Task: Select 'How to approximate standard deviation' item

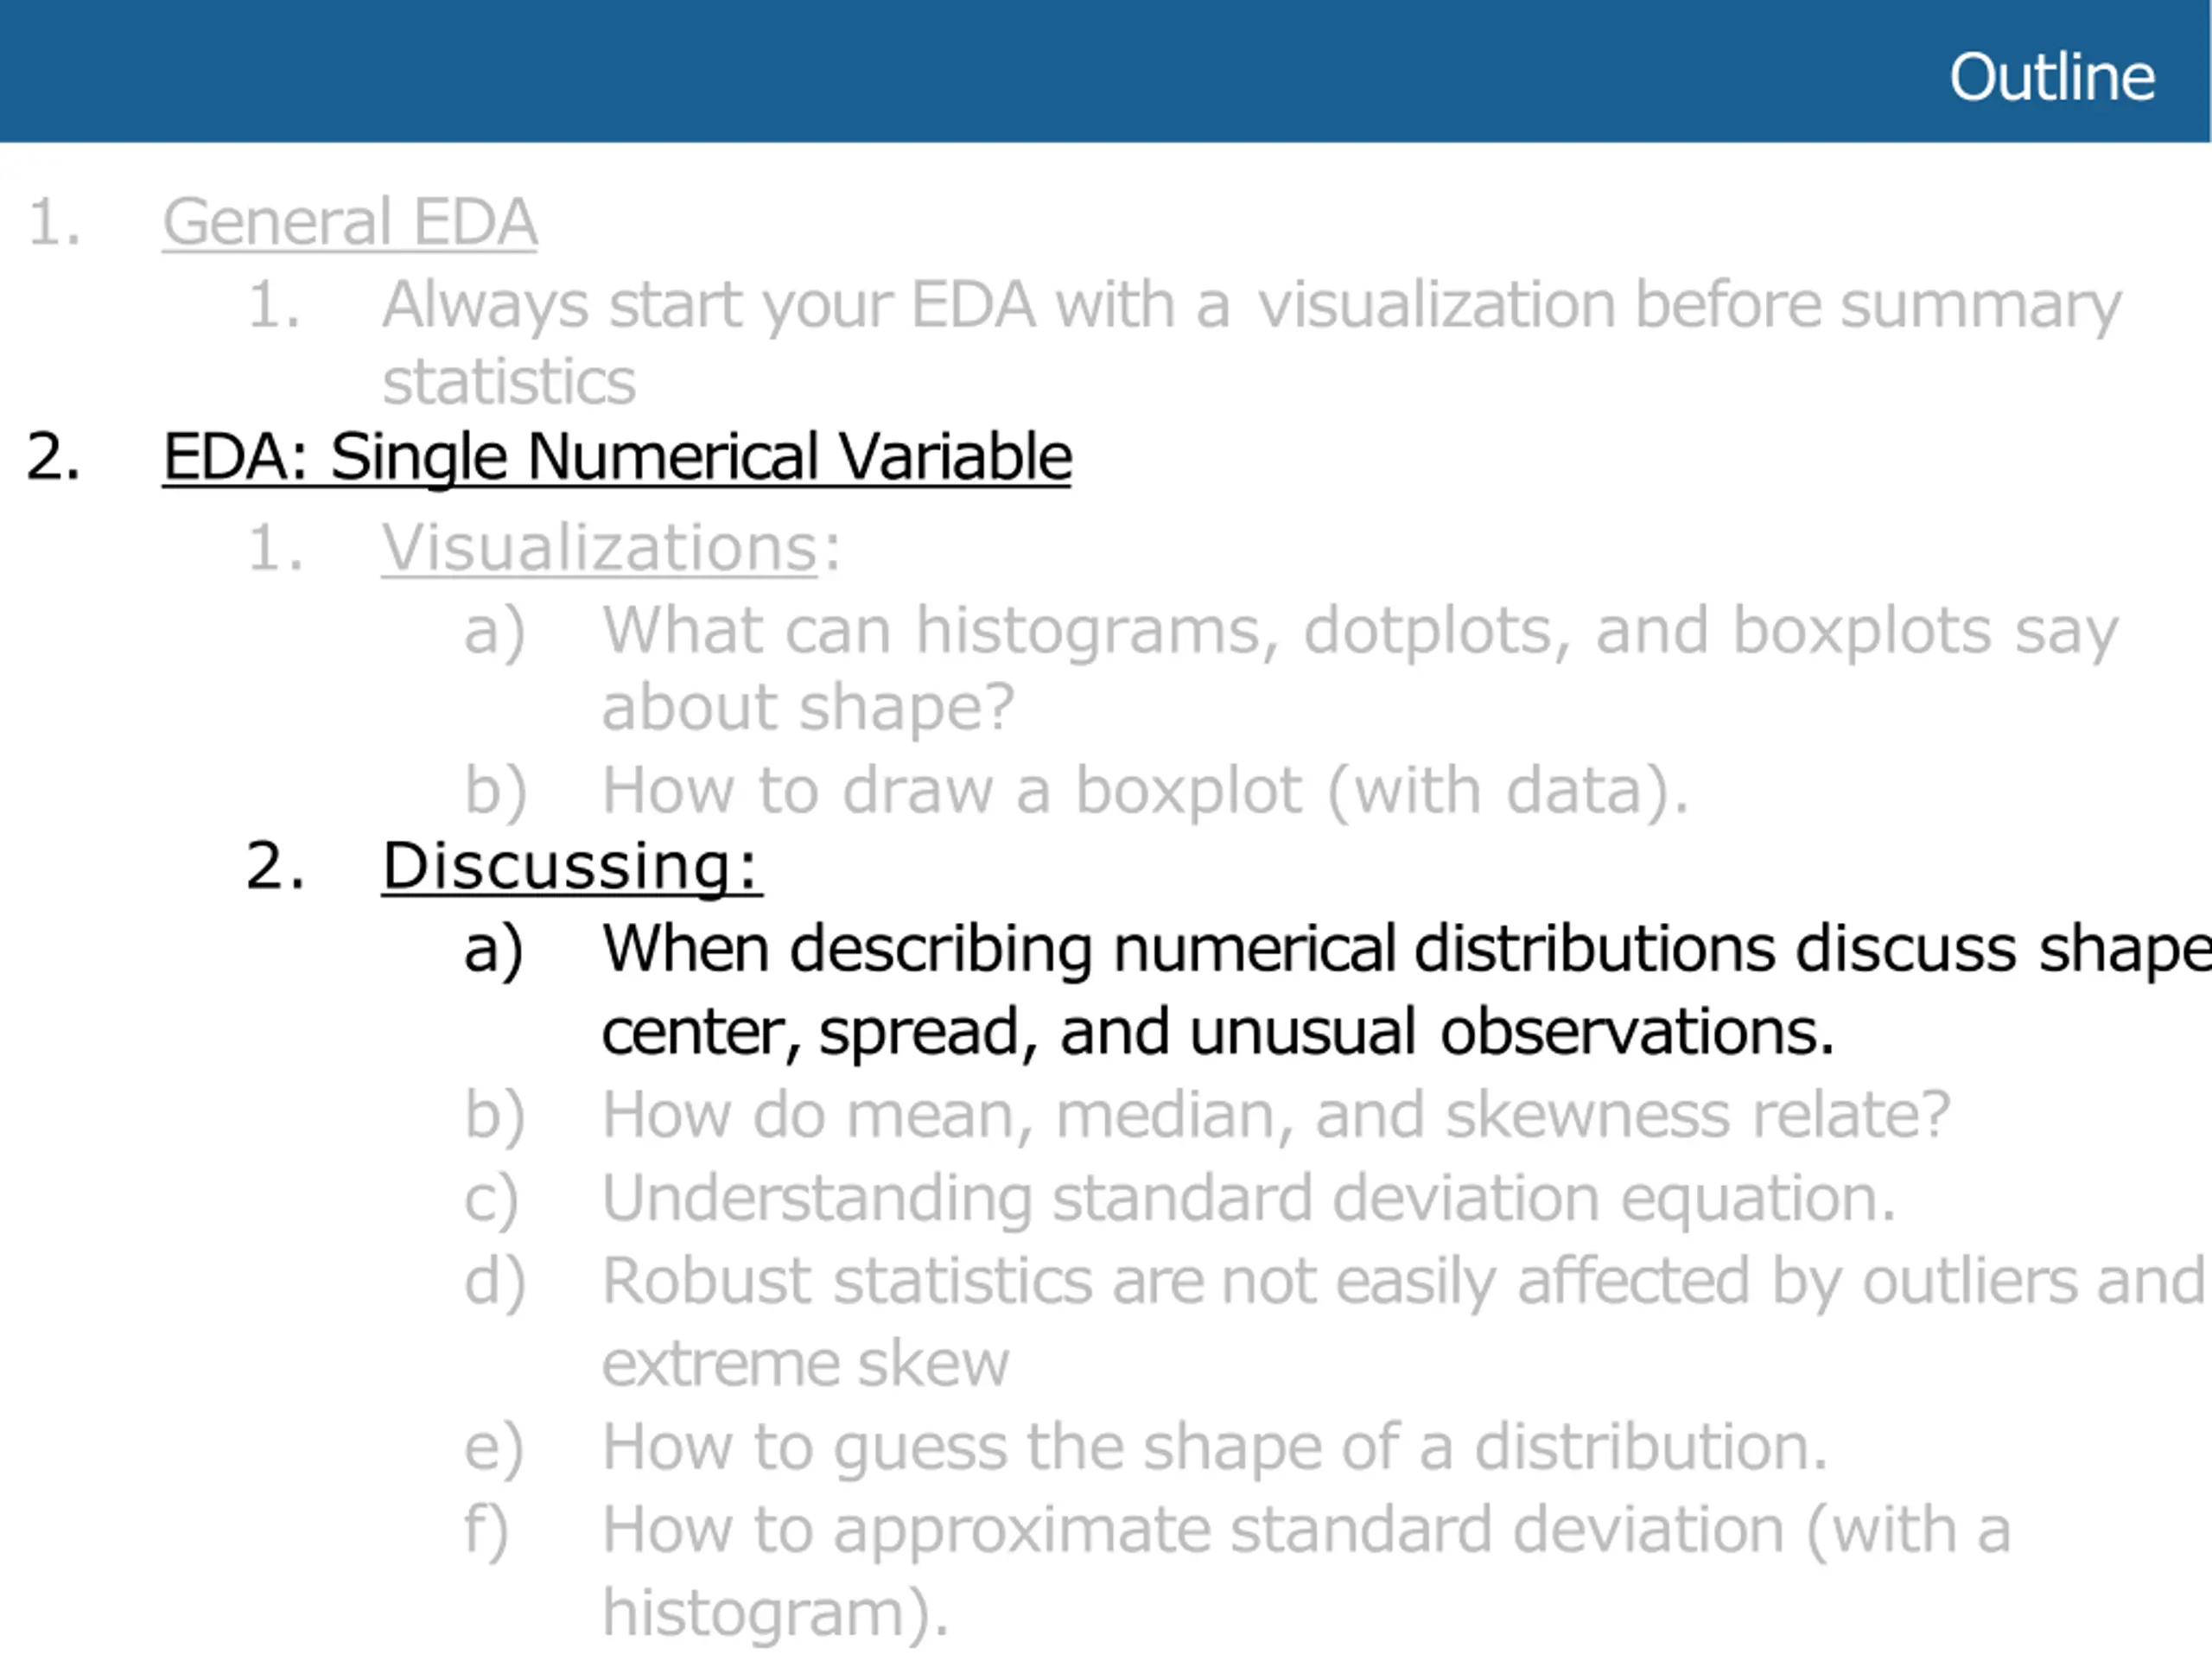Action: pos(1305,1571)
